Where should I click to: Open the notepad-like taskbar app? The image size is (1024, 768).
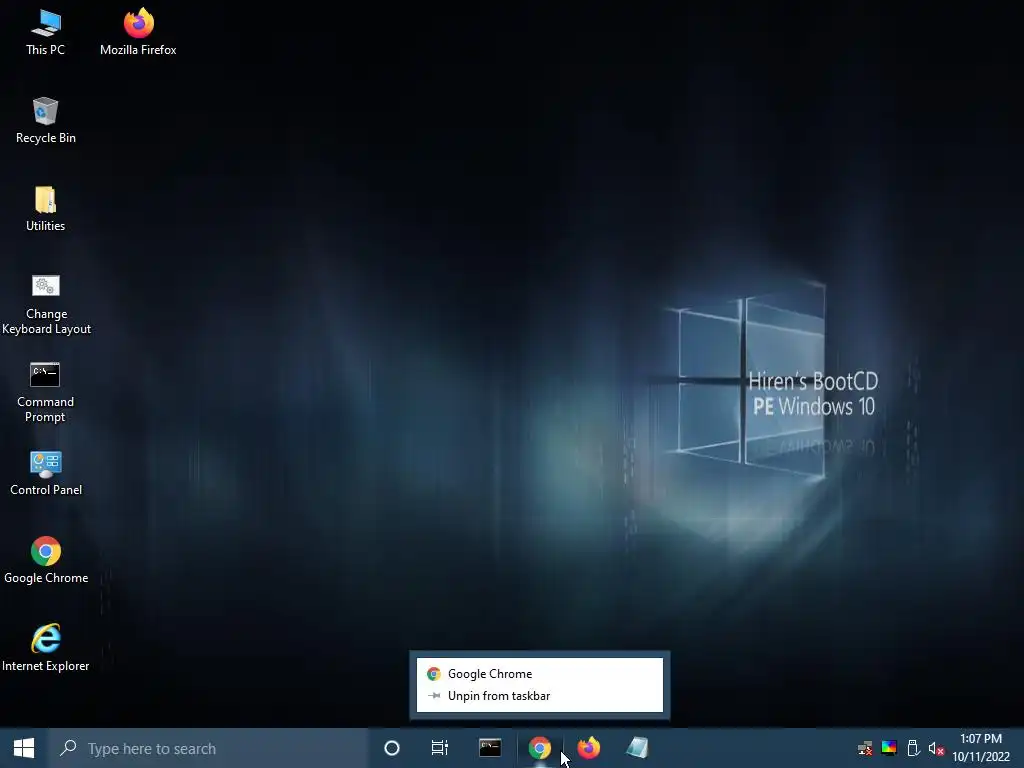(637, 748)
